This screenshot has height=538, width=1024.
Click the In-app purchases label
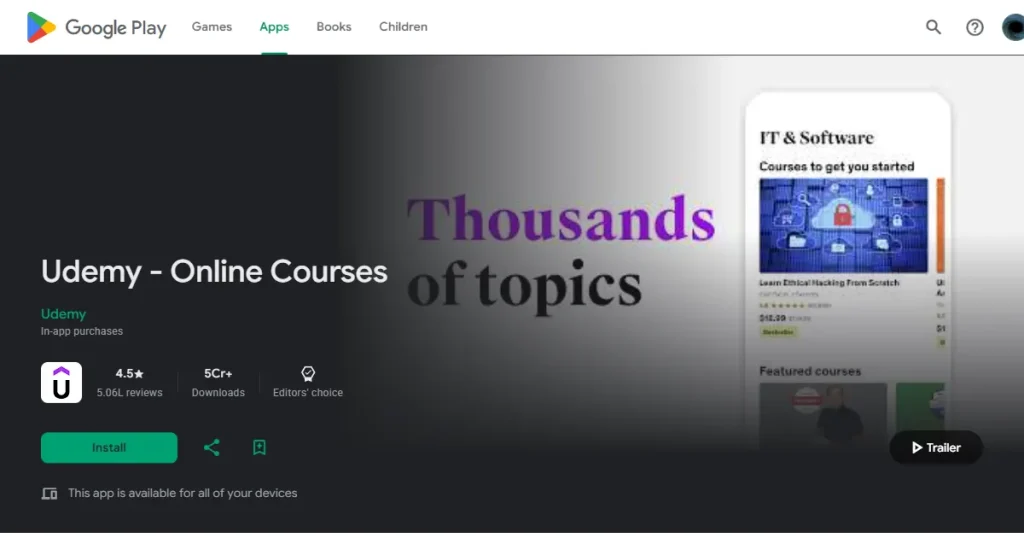click(x=82, y=331)
